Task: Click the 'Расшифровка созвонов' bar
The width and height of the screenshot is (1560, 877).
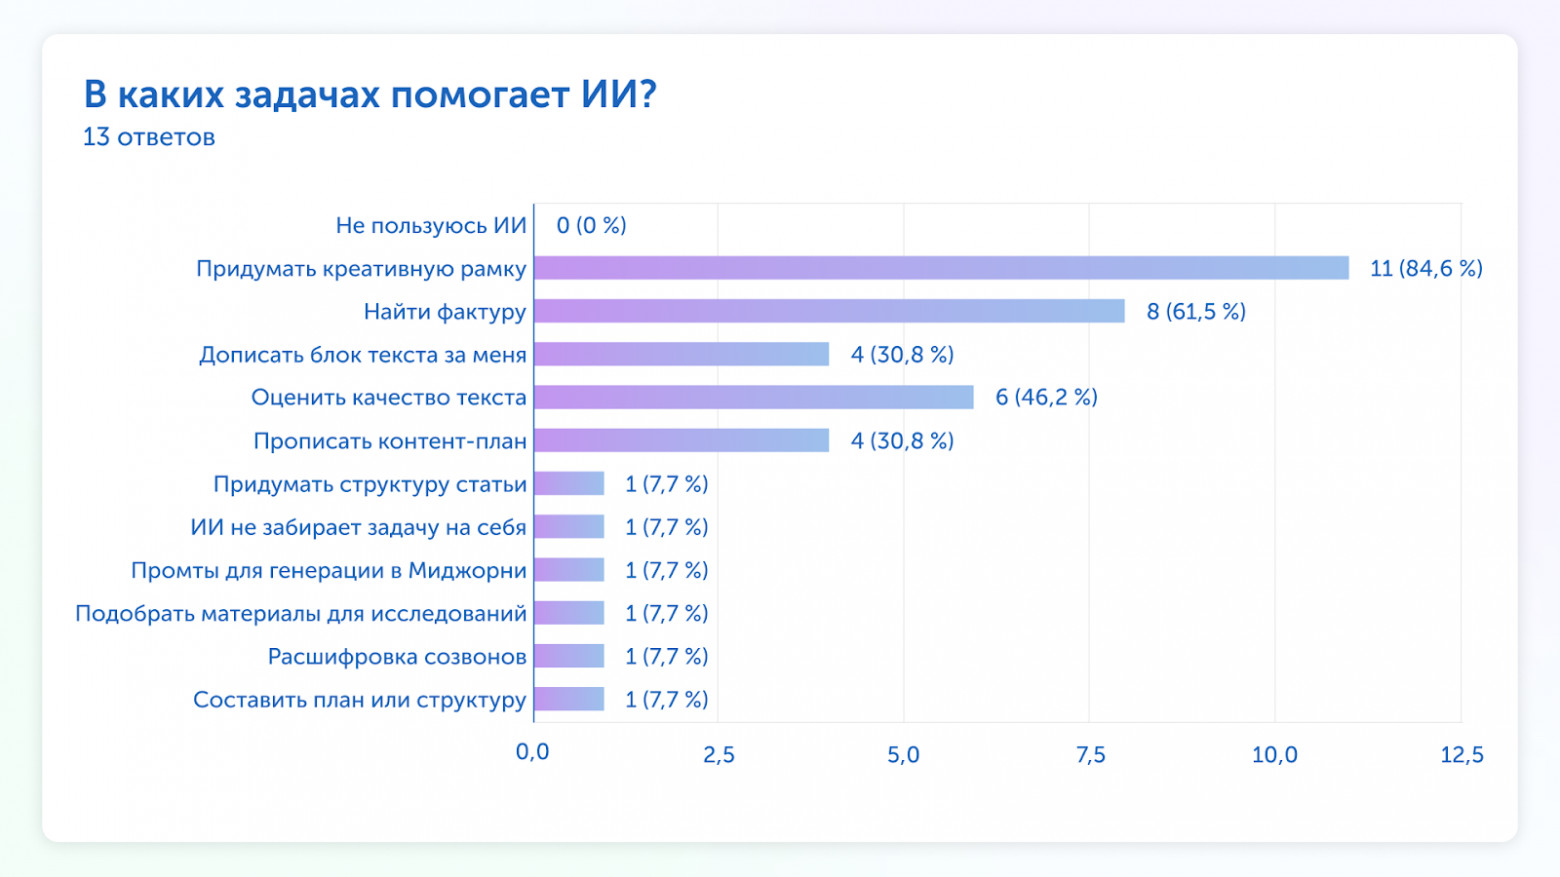Action: pos(567,656)
